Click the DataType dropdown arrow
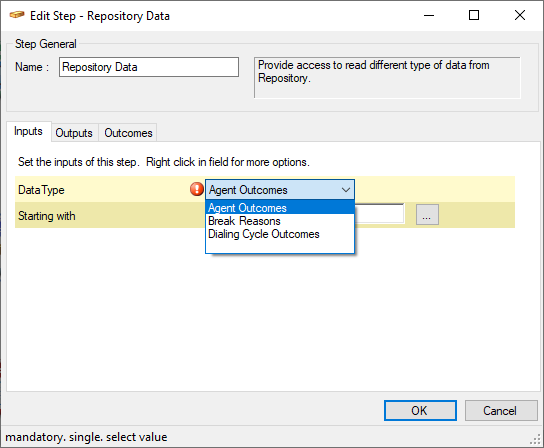544x448 pixels. 346,190
